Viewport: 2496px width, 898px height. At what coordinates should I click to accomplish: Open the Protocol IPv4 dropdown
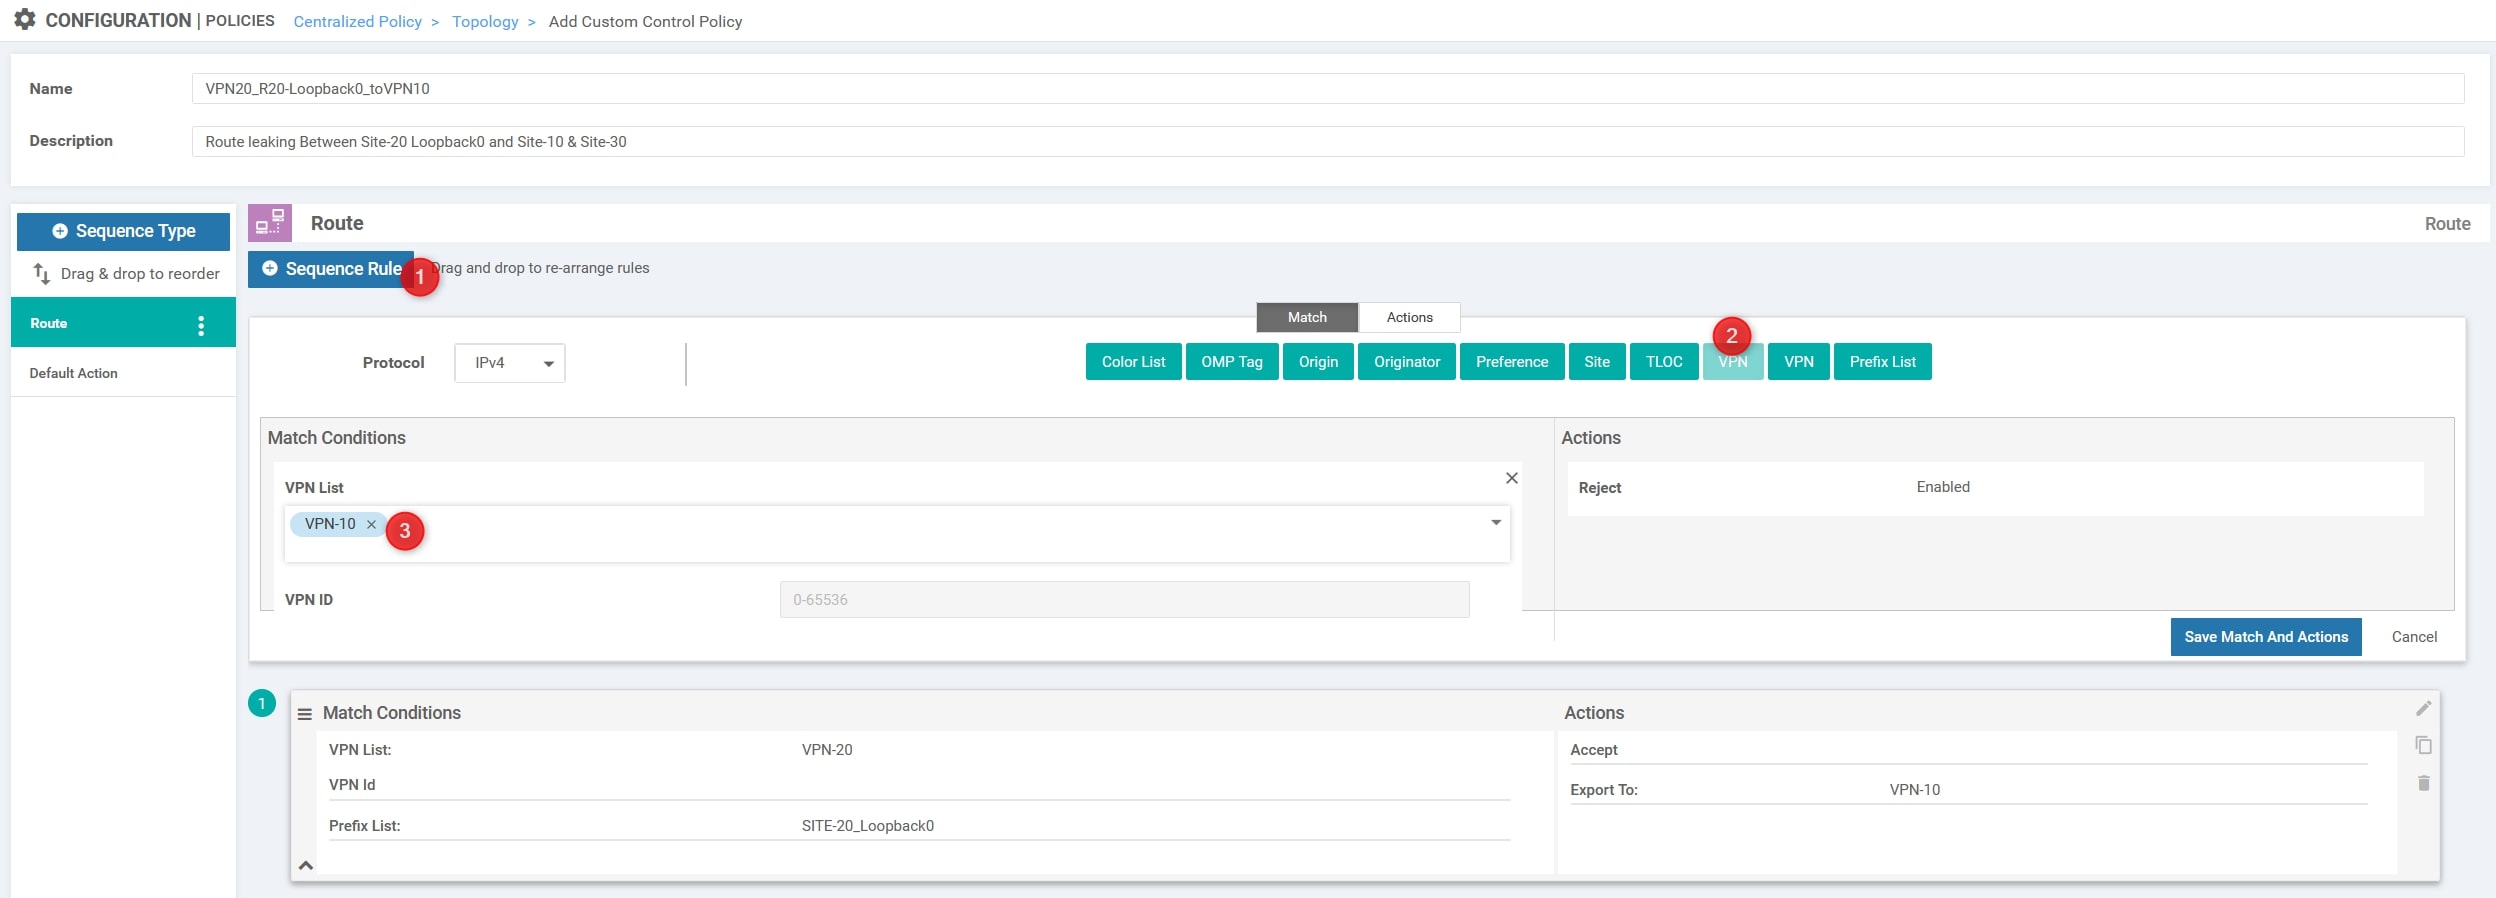coord(510,363)
